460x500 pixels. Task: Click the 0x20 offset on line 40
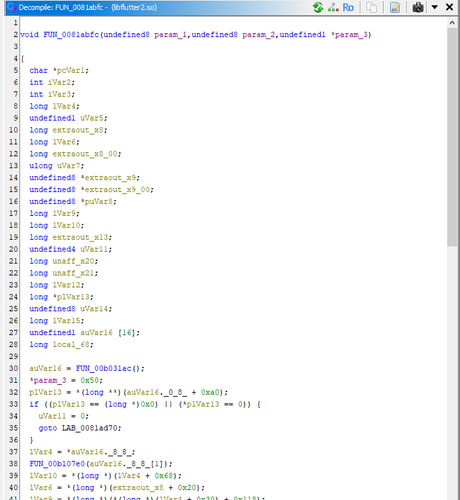187,488
